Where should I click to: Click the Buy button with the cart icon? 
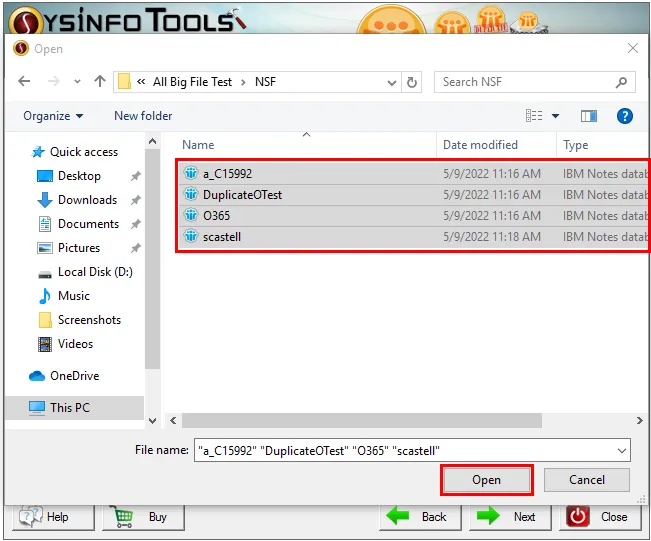pyautogui.click(x=143, y=517)
